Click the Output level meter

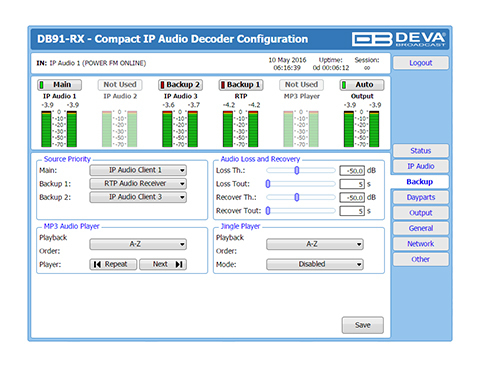point(362,129)
